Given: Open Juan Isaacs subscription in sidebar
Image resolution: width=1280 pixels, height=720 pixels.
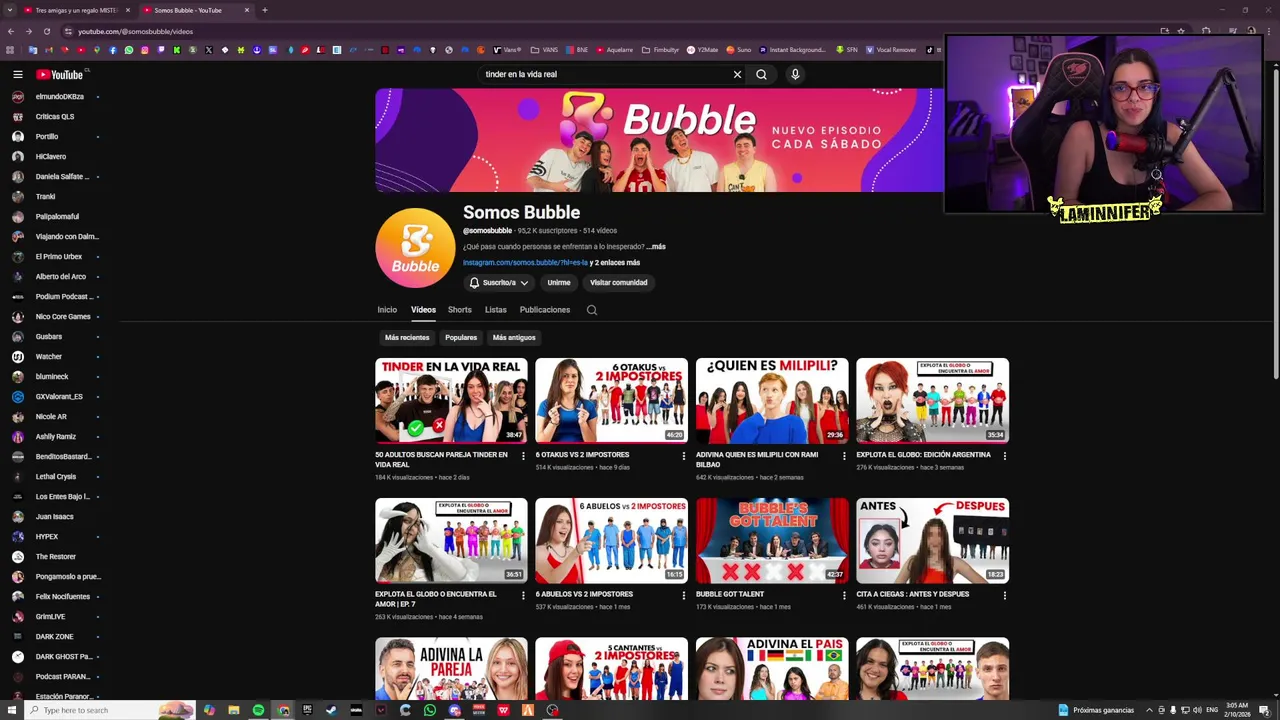Looking at the screenshot, I should coord(55,517).
